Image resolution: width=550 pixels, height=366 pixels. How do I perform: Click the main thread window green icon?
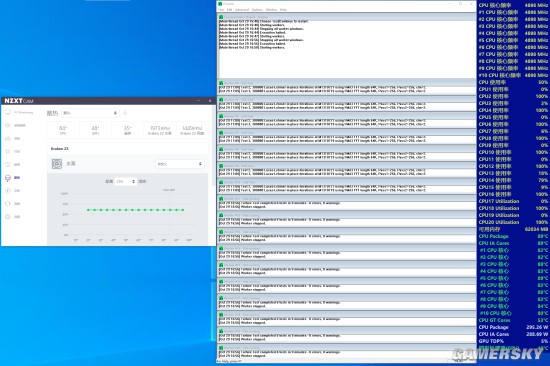click(x=221, y=17)
